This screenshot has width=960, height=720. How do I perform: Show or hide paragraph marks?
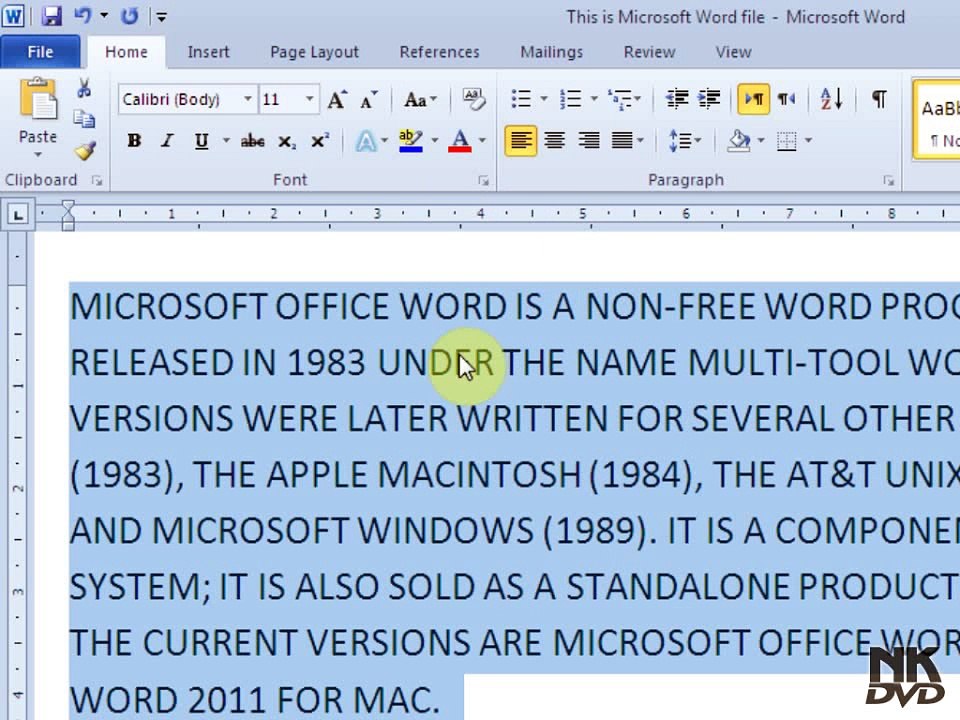click(879, 99)
